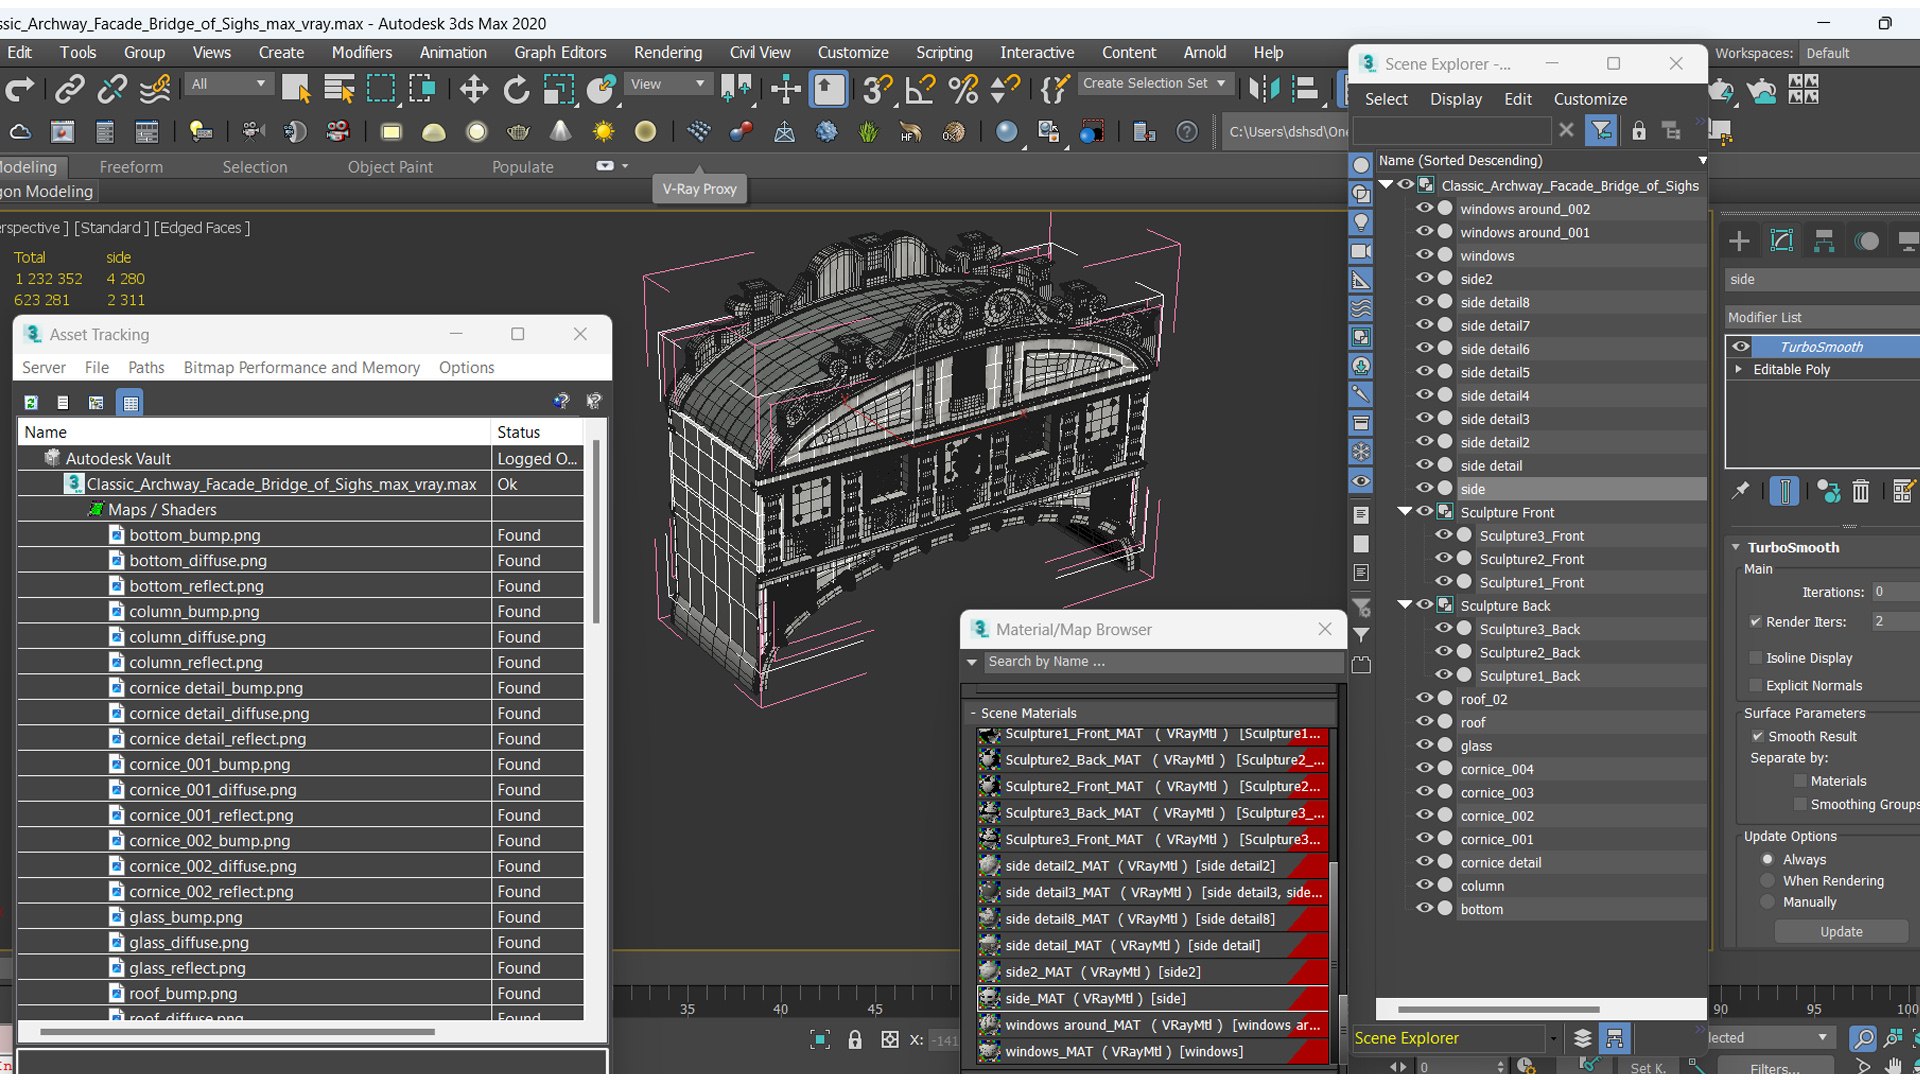Toggle the Smooth Result checkbox

[x=1757, y=736]
